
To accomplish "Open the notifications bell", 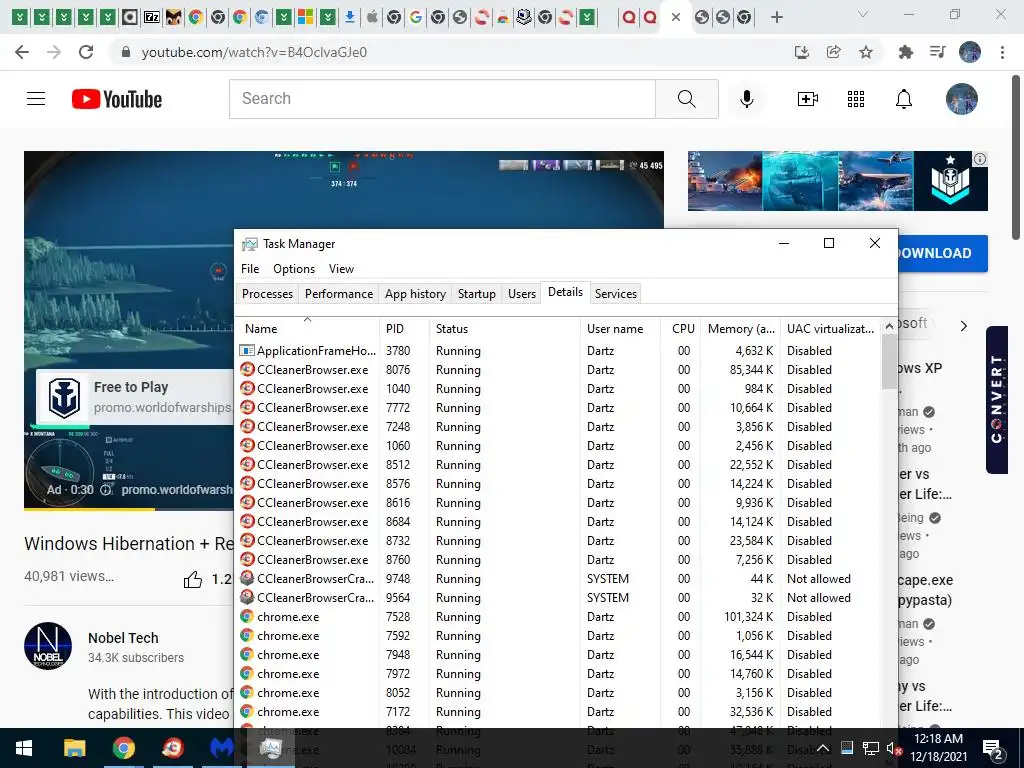I will click(904, 99).
